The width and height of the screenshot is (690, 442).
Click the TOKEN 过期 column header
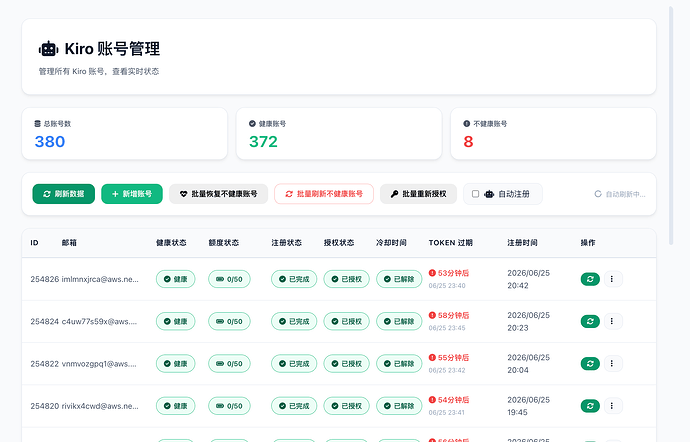(x=451, y=243)
